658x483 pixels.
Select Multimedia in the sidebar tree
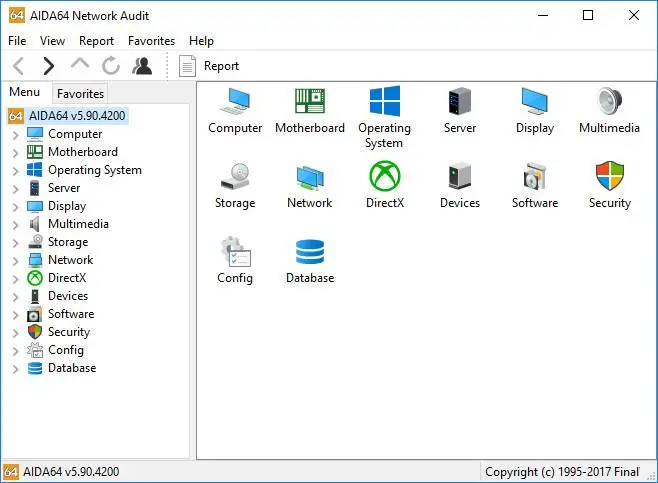(78, 224)
